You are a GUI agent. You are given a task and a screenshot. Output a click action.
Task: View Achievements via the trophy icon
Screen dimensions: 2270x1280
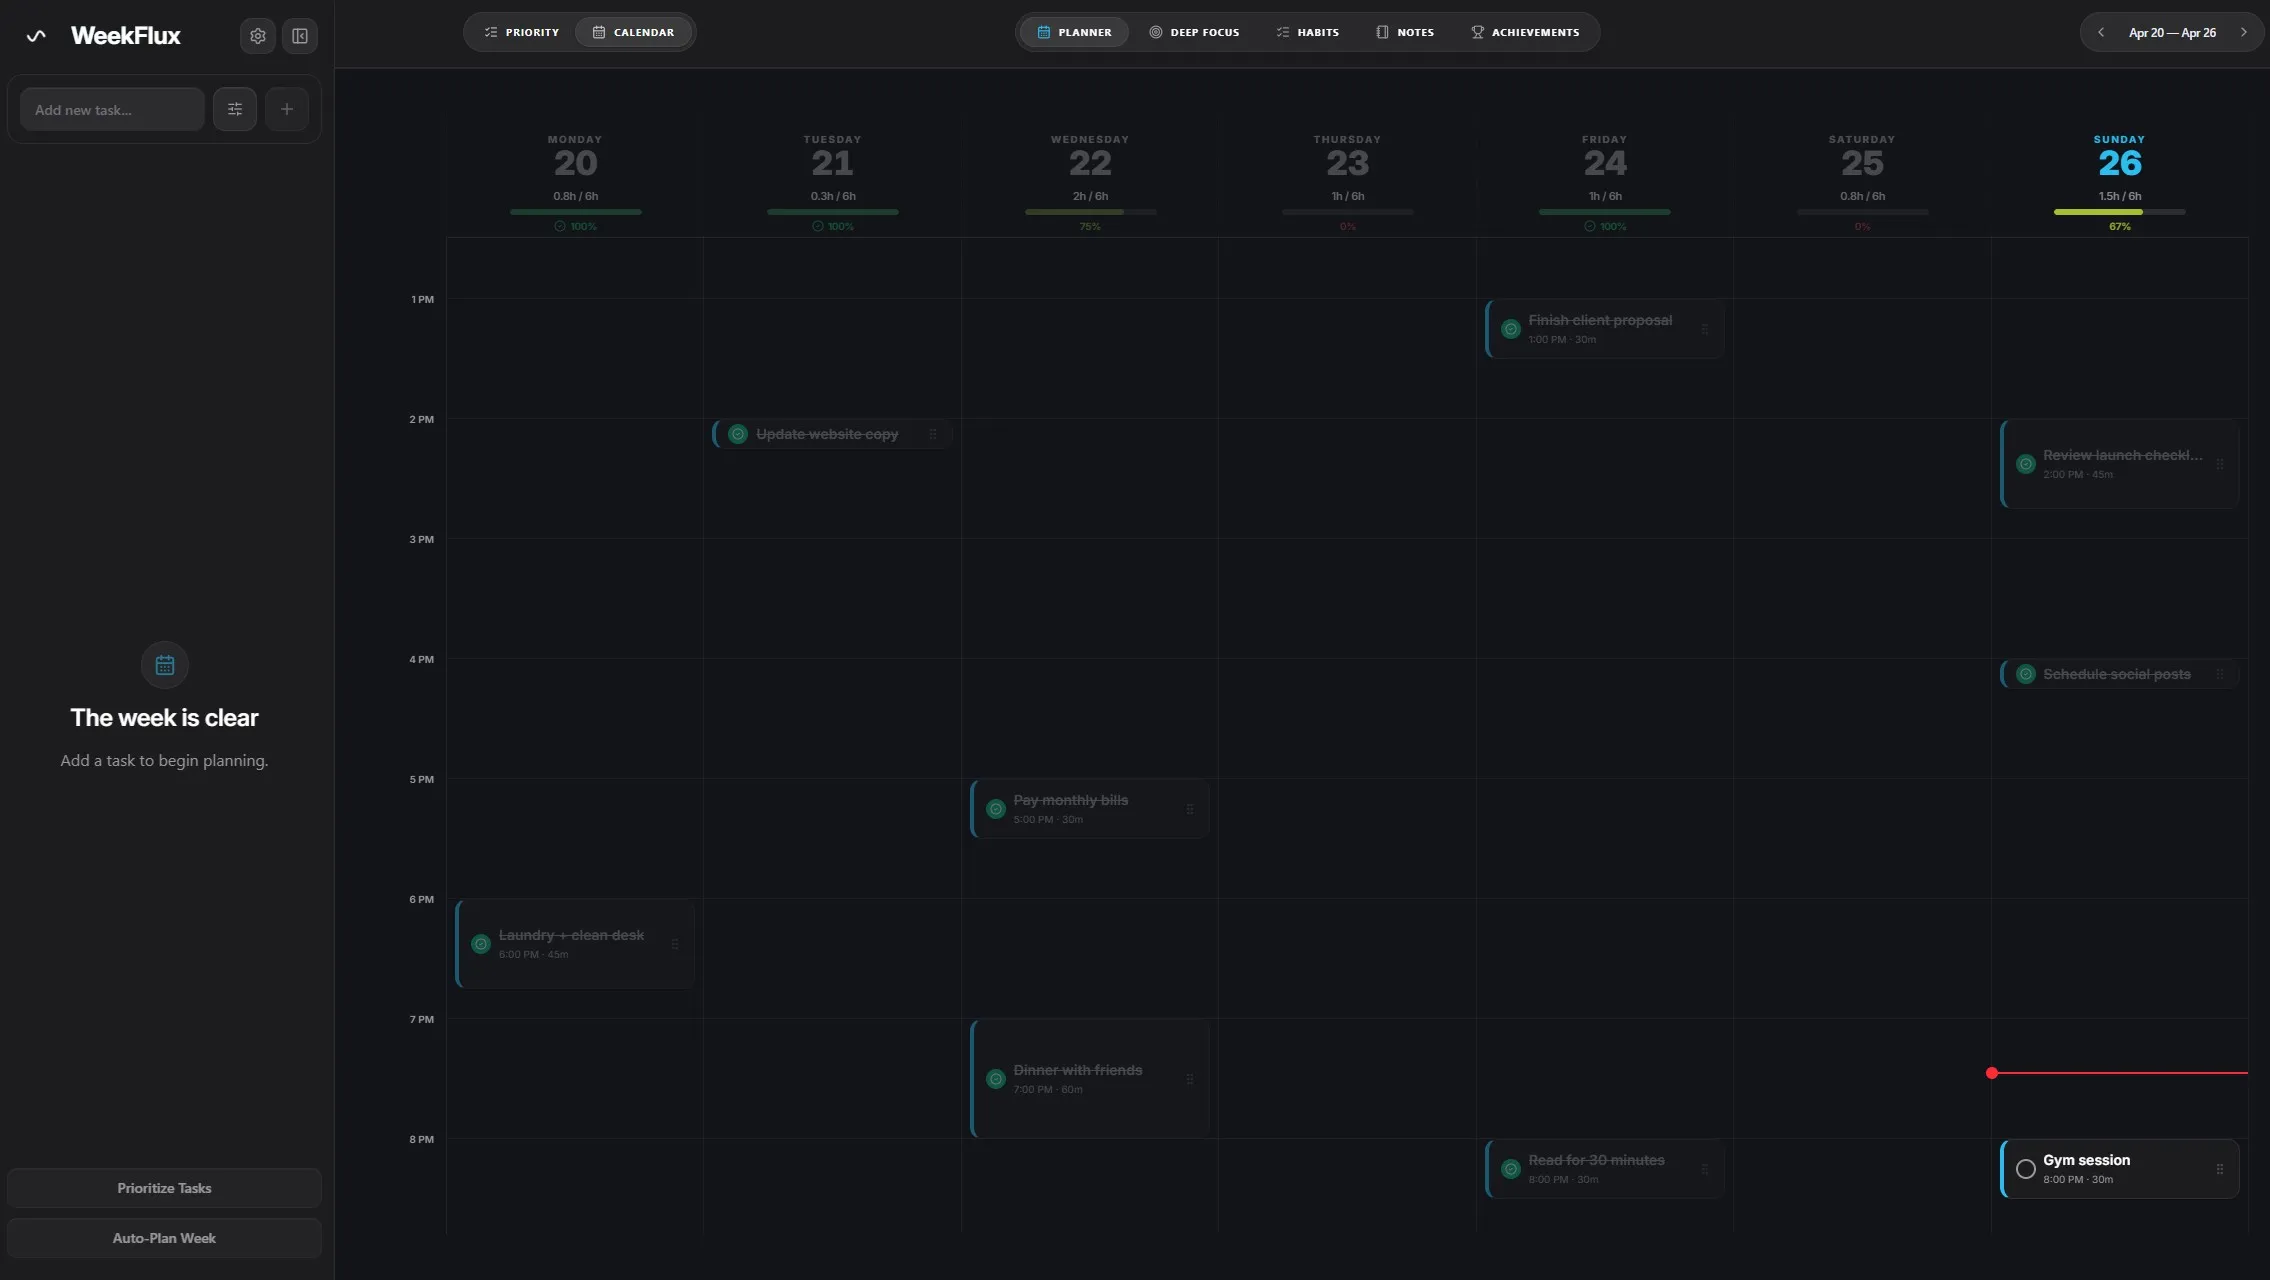pos(1476,31)
